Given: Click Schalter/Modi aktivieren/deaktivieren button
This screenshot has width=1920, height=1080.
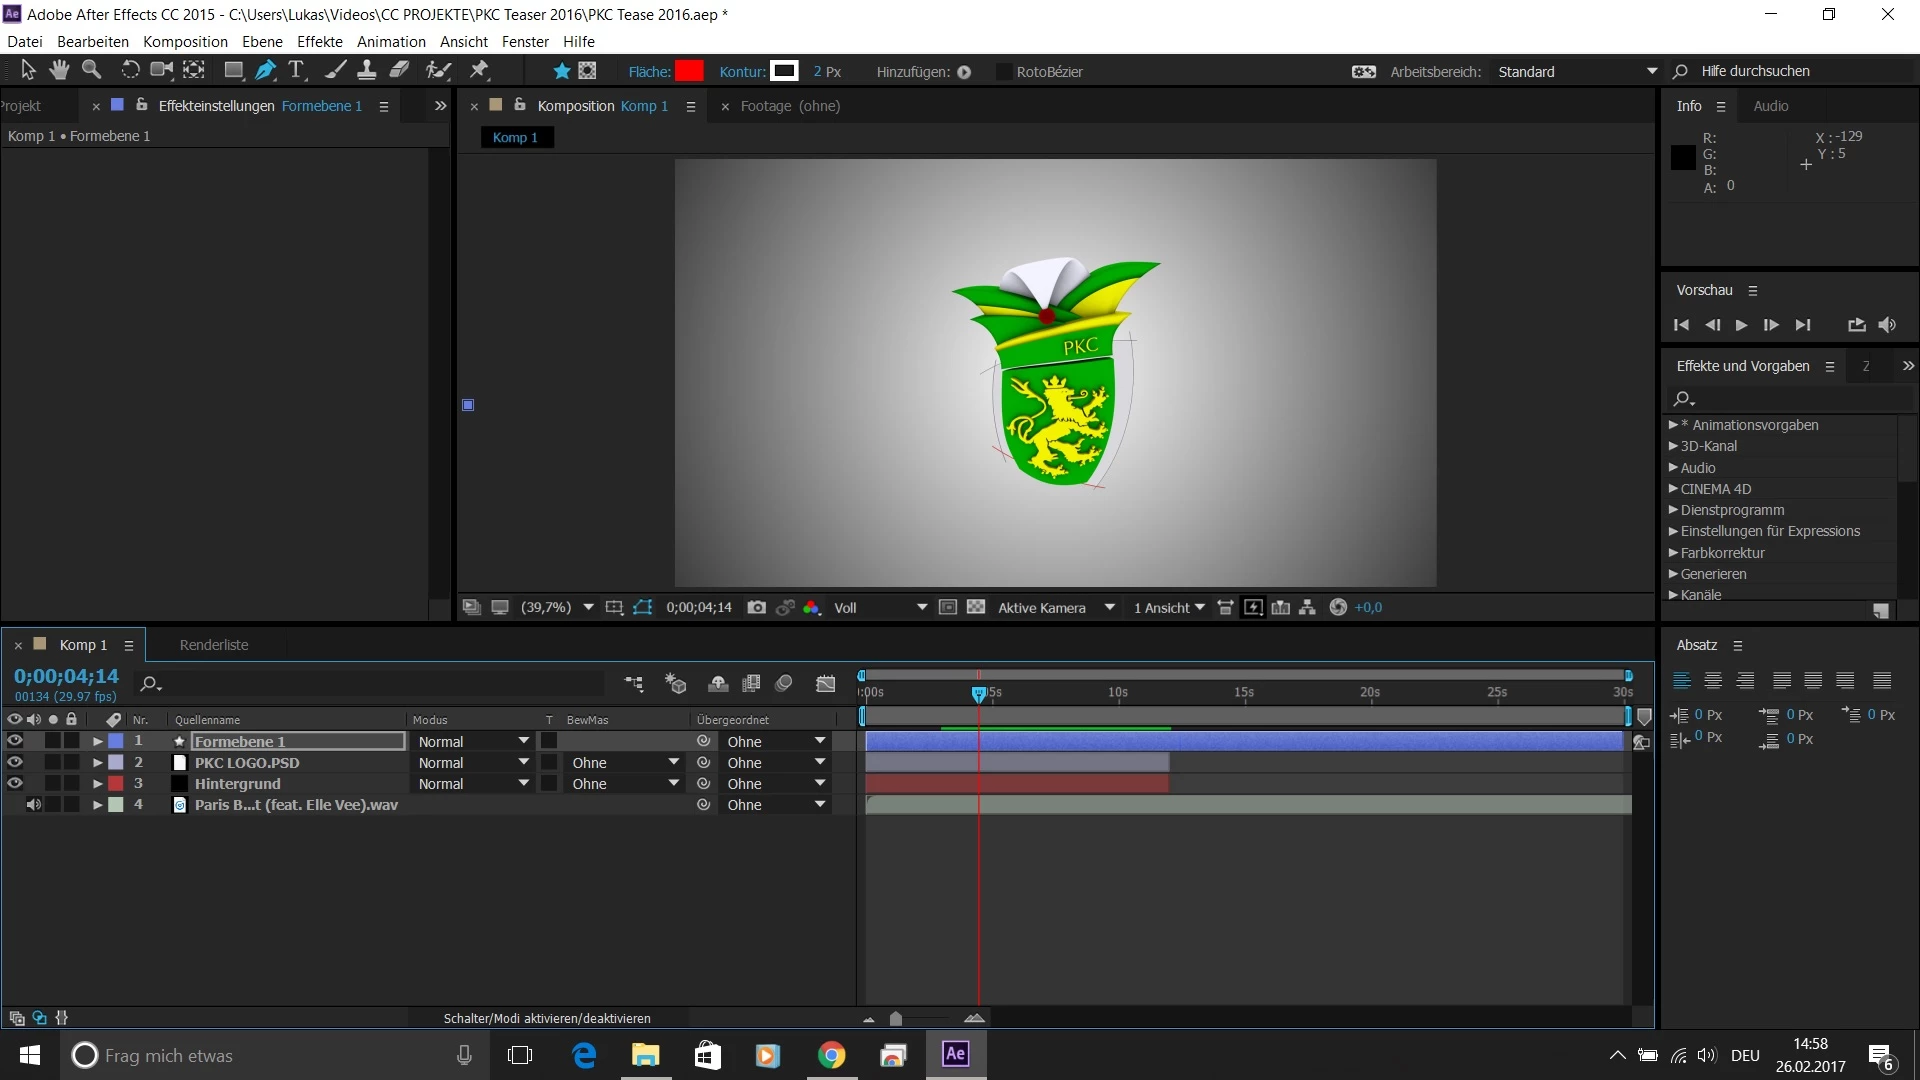Looking at the screenshot, I should (547, 1018).
